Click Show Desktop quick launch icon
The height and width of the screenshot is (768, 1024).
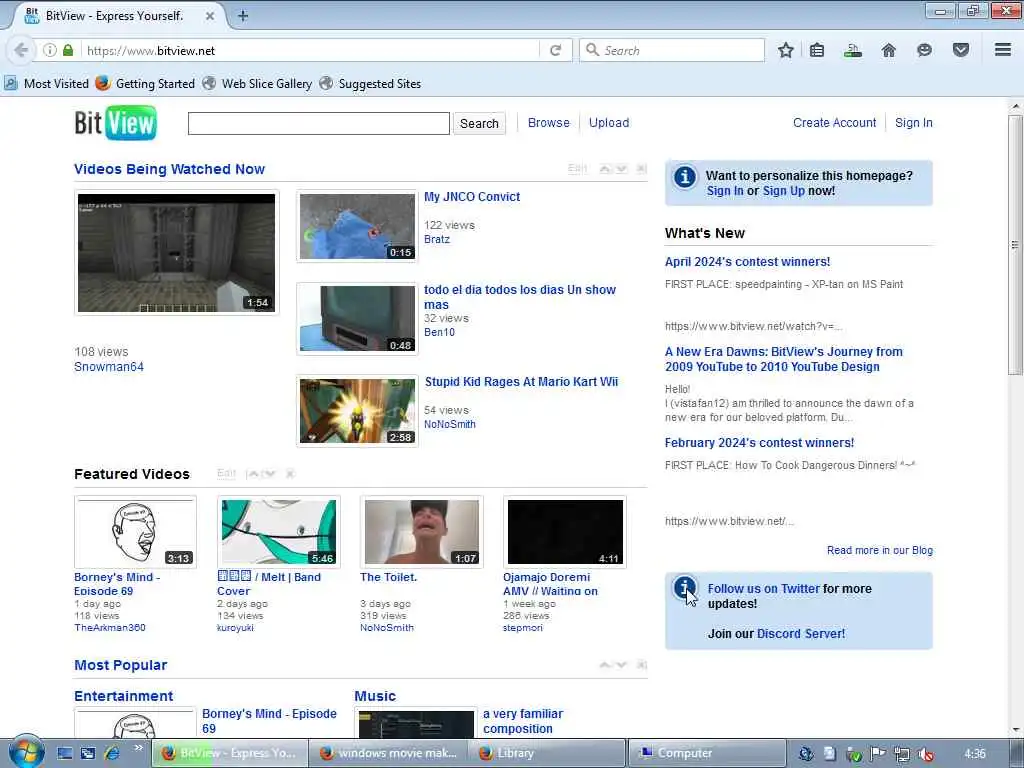click(x=65, y=753)
